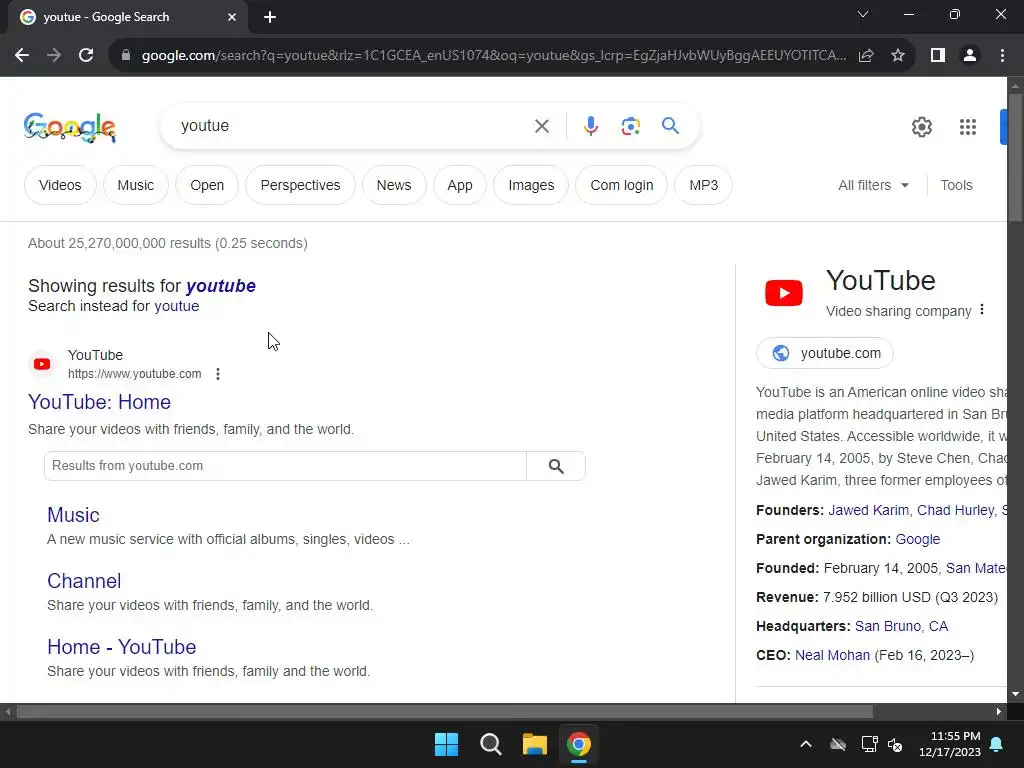Open the search Tools options
This screenshot has height=768, width=1024.
[x=956, y=185]
